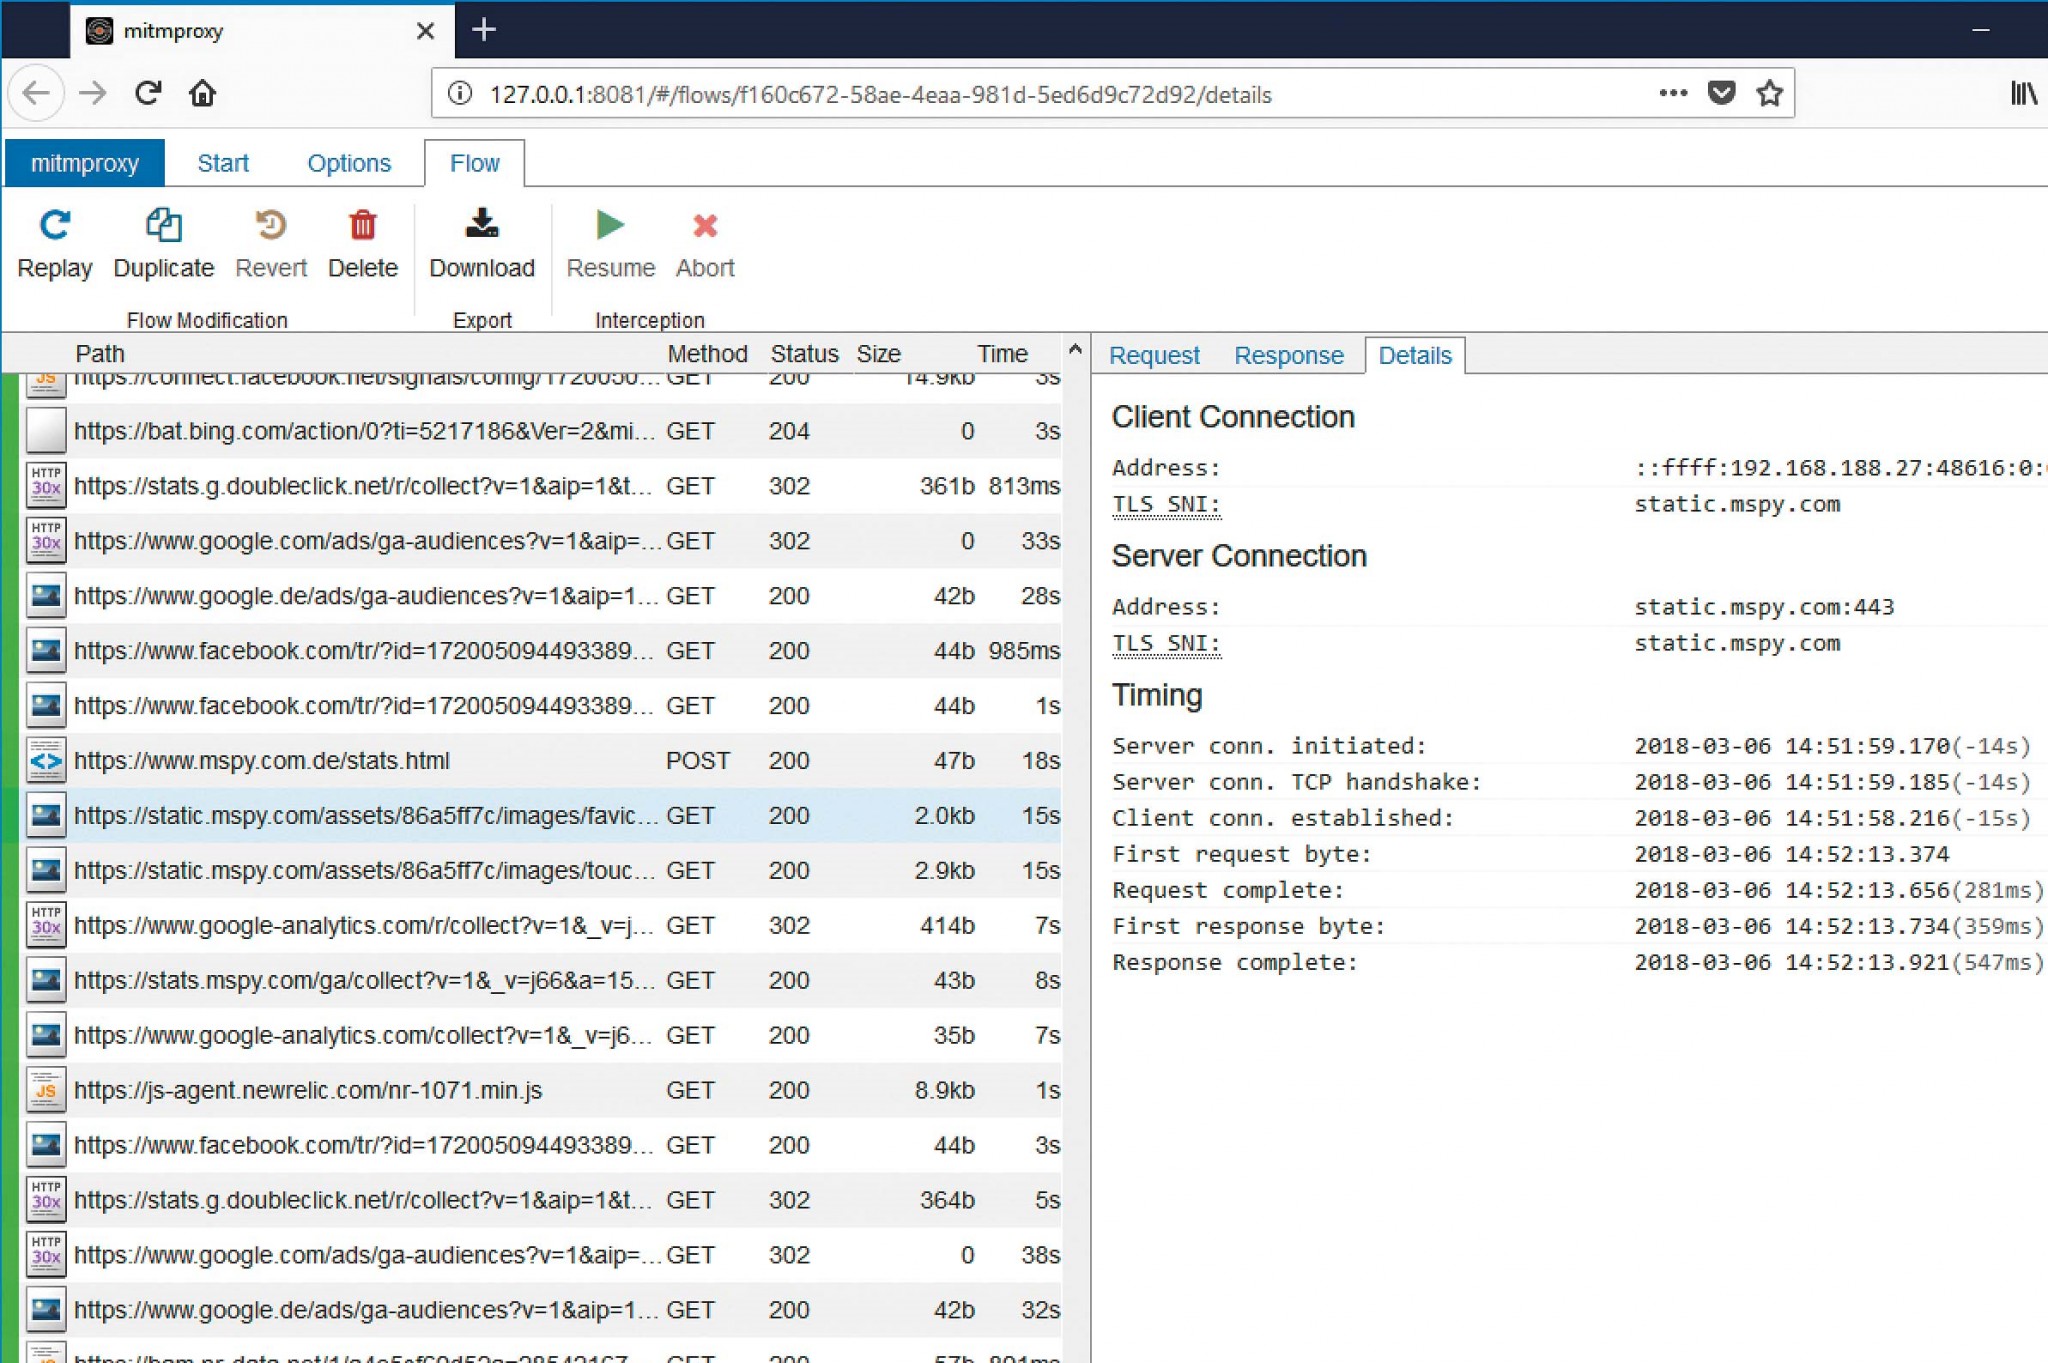The width and height of the screenshot is (2048, 1363).
Task: Click the browser address bar URL
Action: (x=880, y=95)
